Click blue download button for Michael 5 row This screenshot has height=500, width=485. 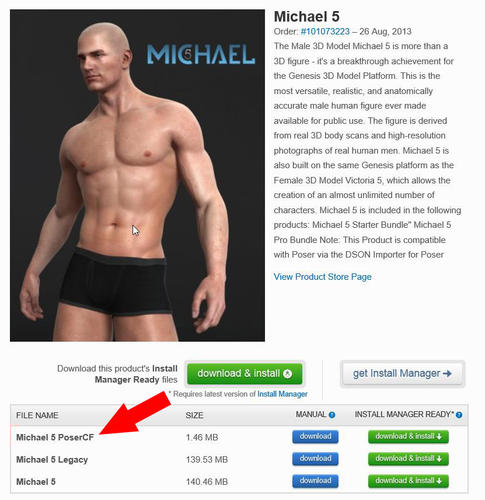(315, 481)
